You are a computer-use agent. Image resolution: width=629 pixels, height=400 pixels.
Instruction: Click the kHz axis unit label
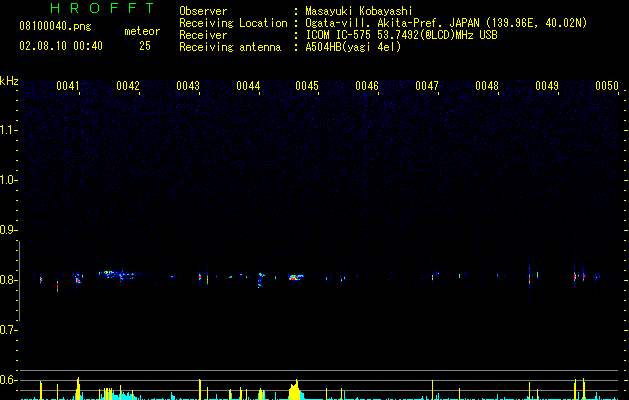(x=9, y=81)
